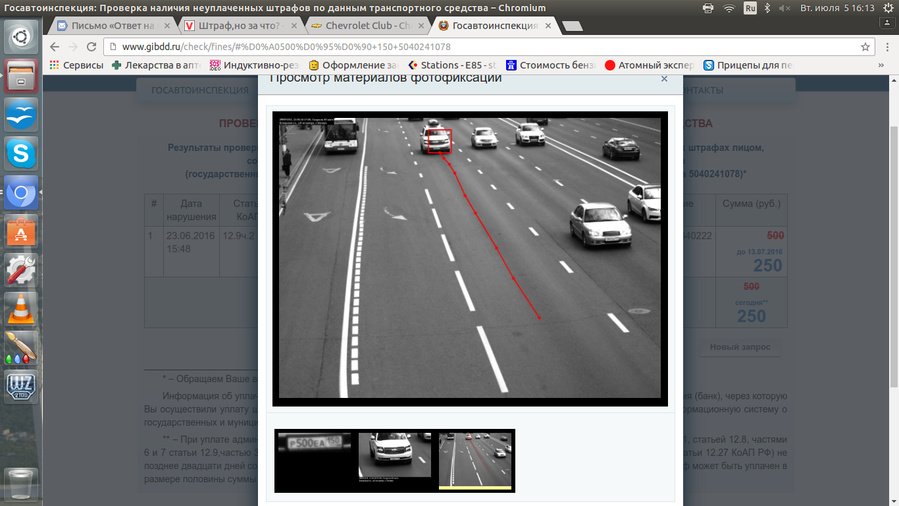
Task: Open a new browser tab
Action: [572, 26]
